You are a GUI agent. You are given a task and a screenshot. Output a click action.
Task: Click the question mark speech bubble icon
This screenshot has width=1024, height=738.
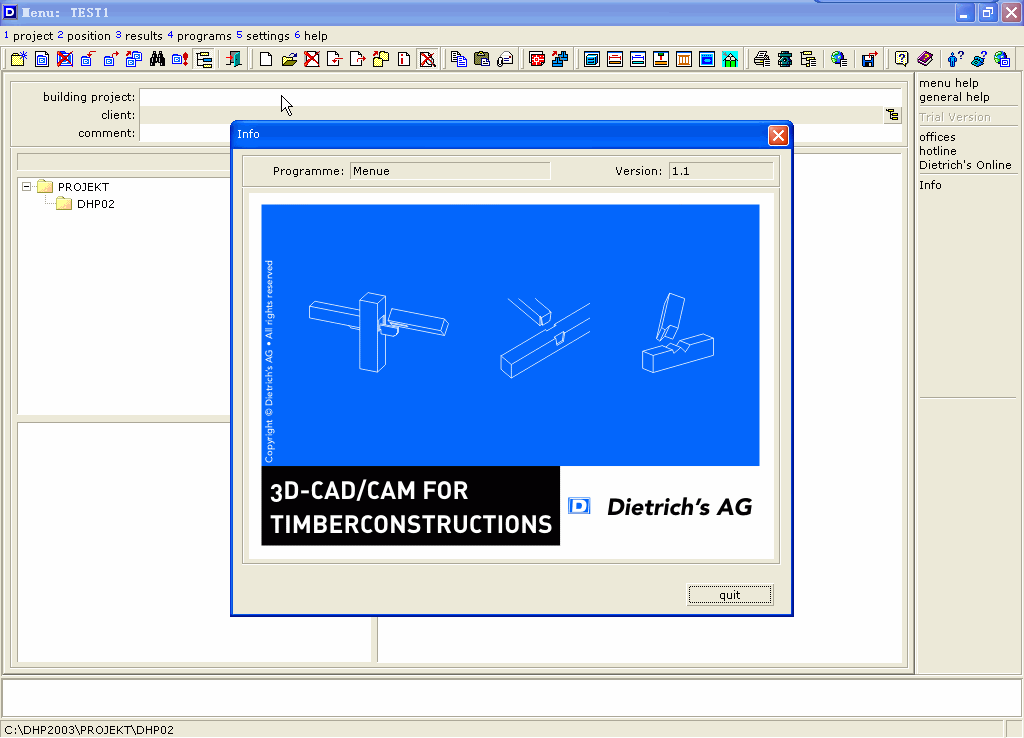point(902,59)
